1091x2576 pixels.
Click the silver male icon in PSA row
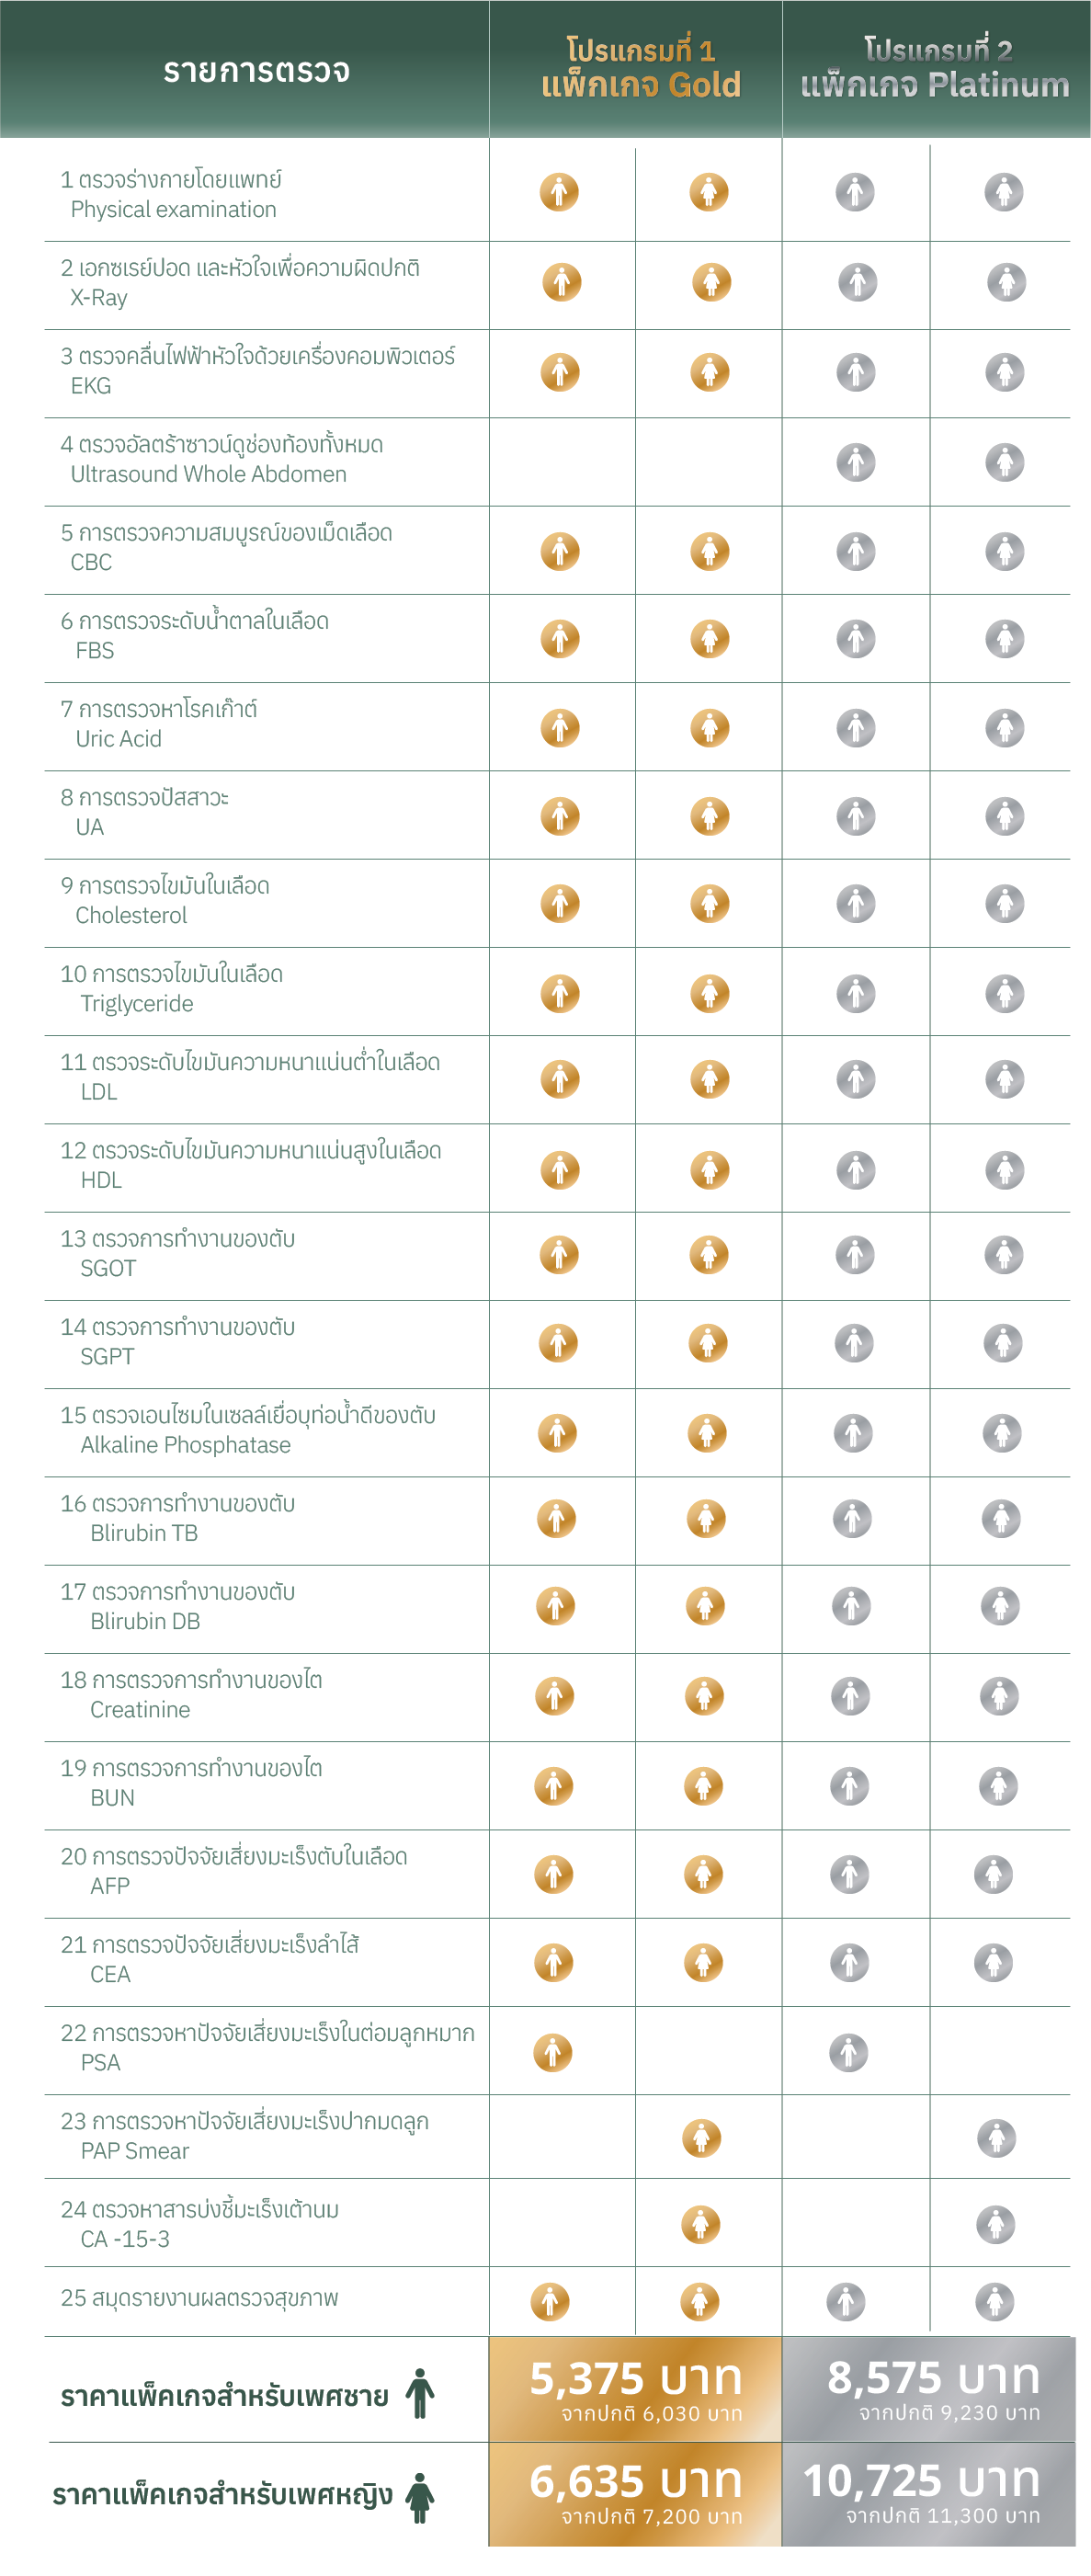[x=849, y=2051]
